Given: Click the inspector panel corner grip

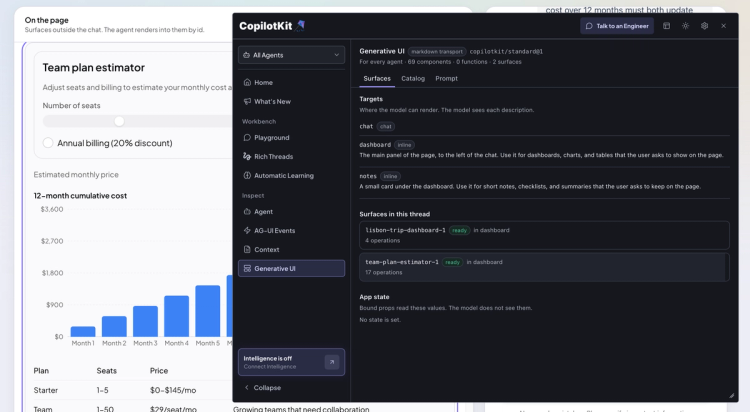Looking at the screenshot, I should point(732,395).
